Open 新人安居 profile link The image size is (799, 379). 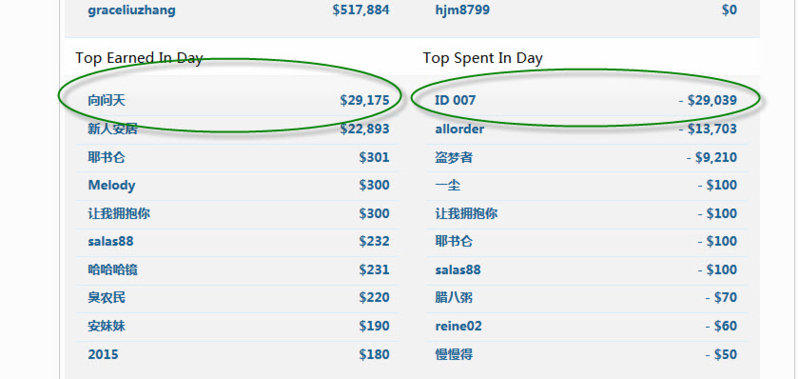112,129
